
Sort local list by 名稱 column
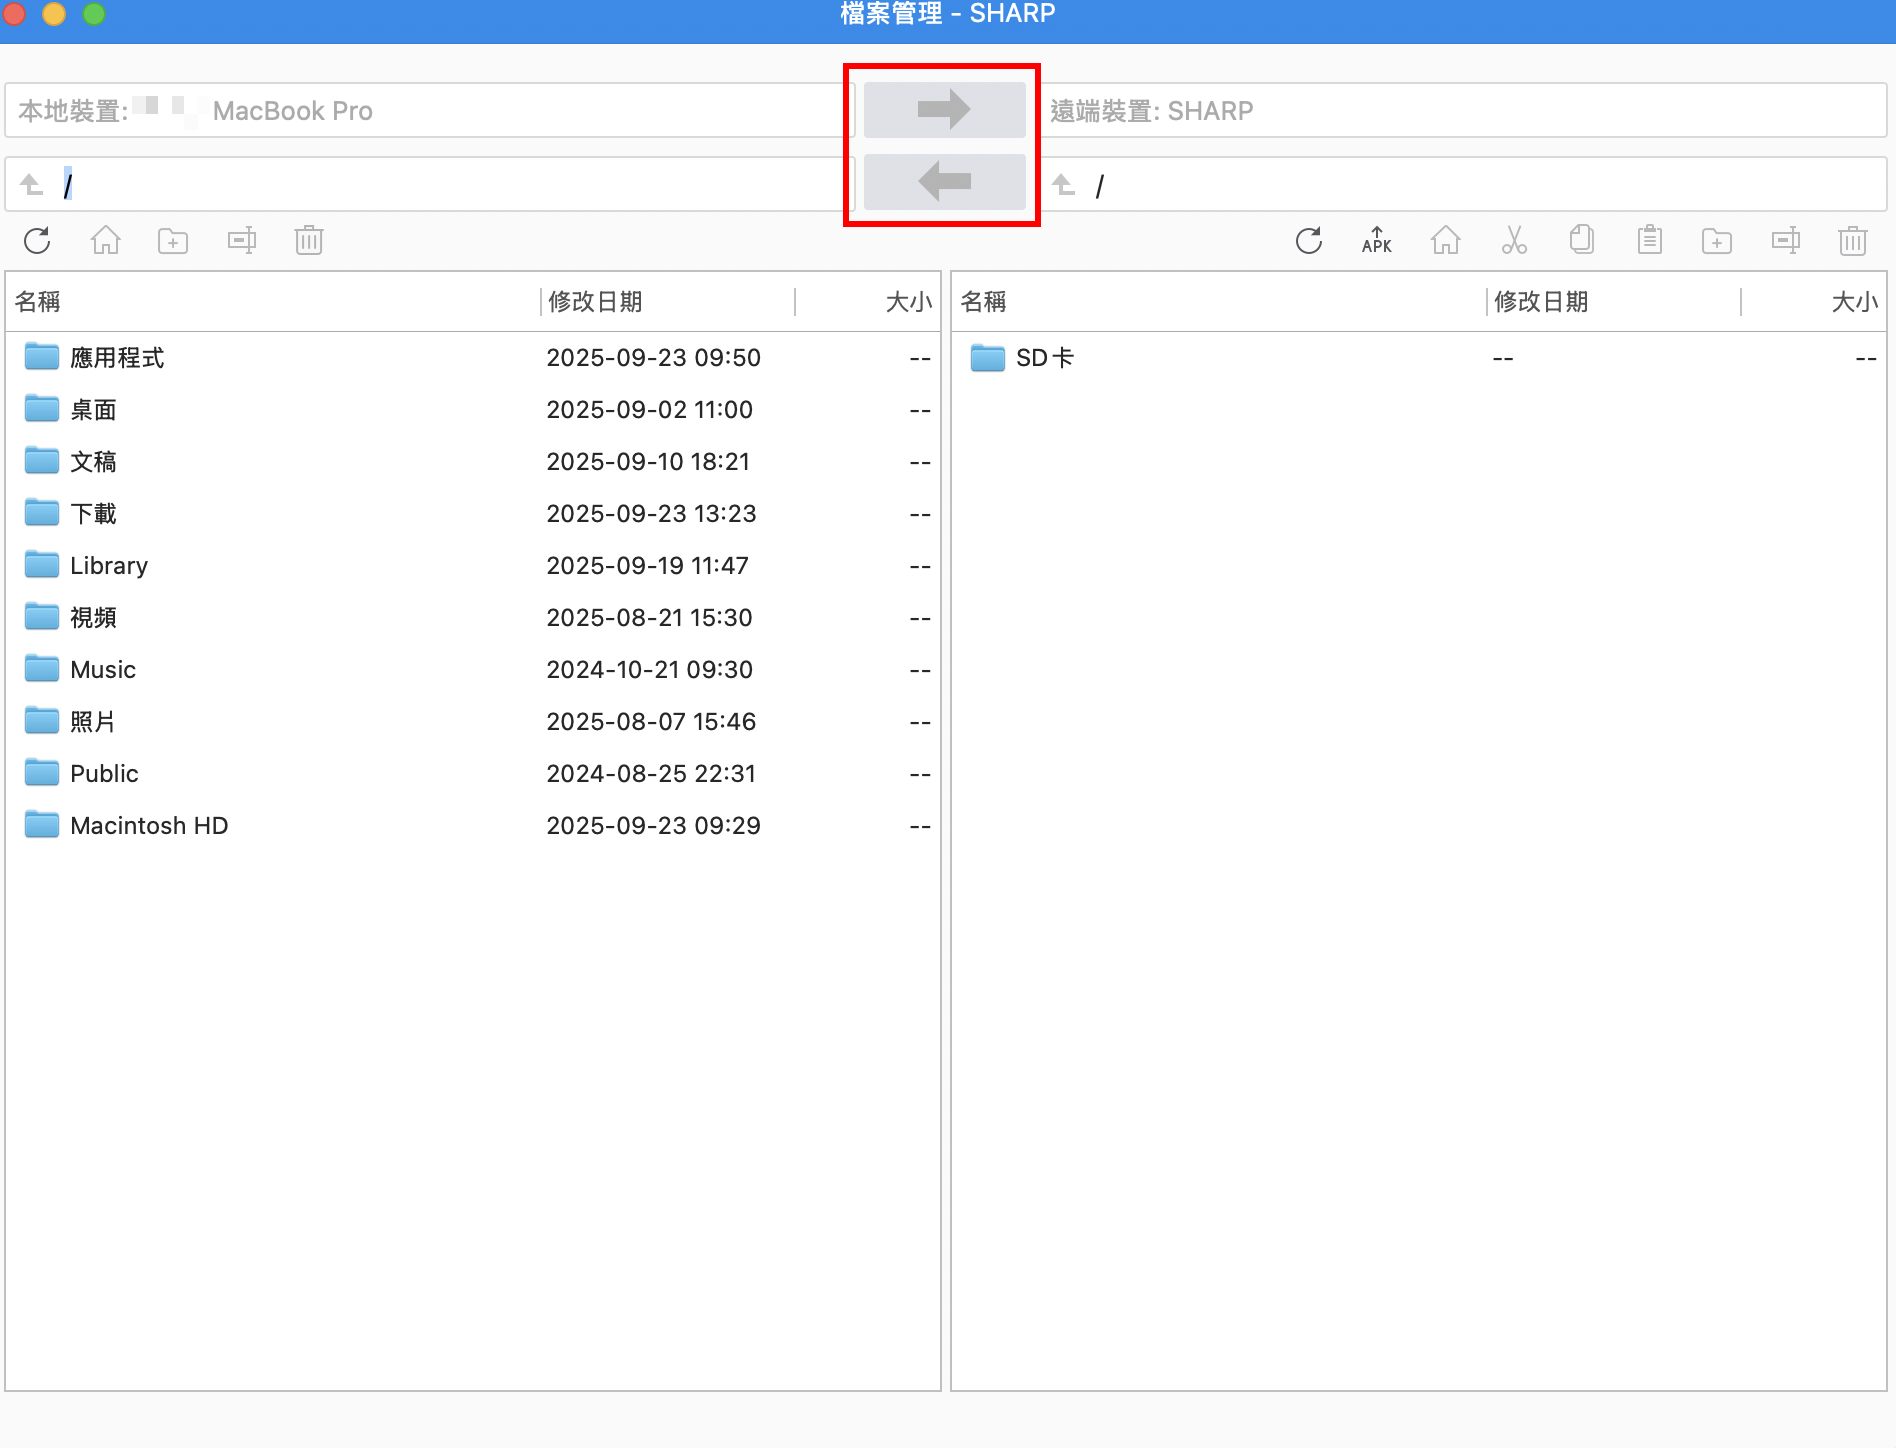pyautogui.click(x=273, y=302)
